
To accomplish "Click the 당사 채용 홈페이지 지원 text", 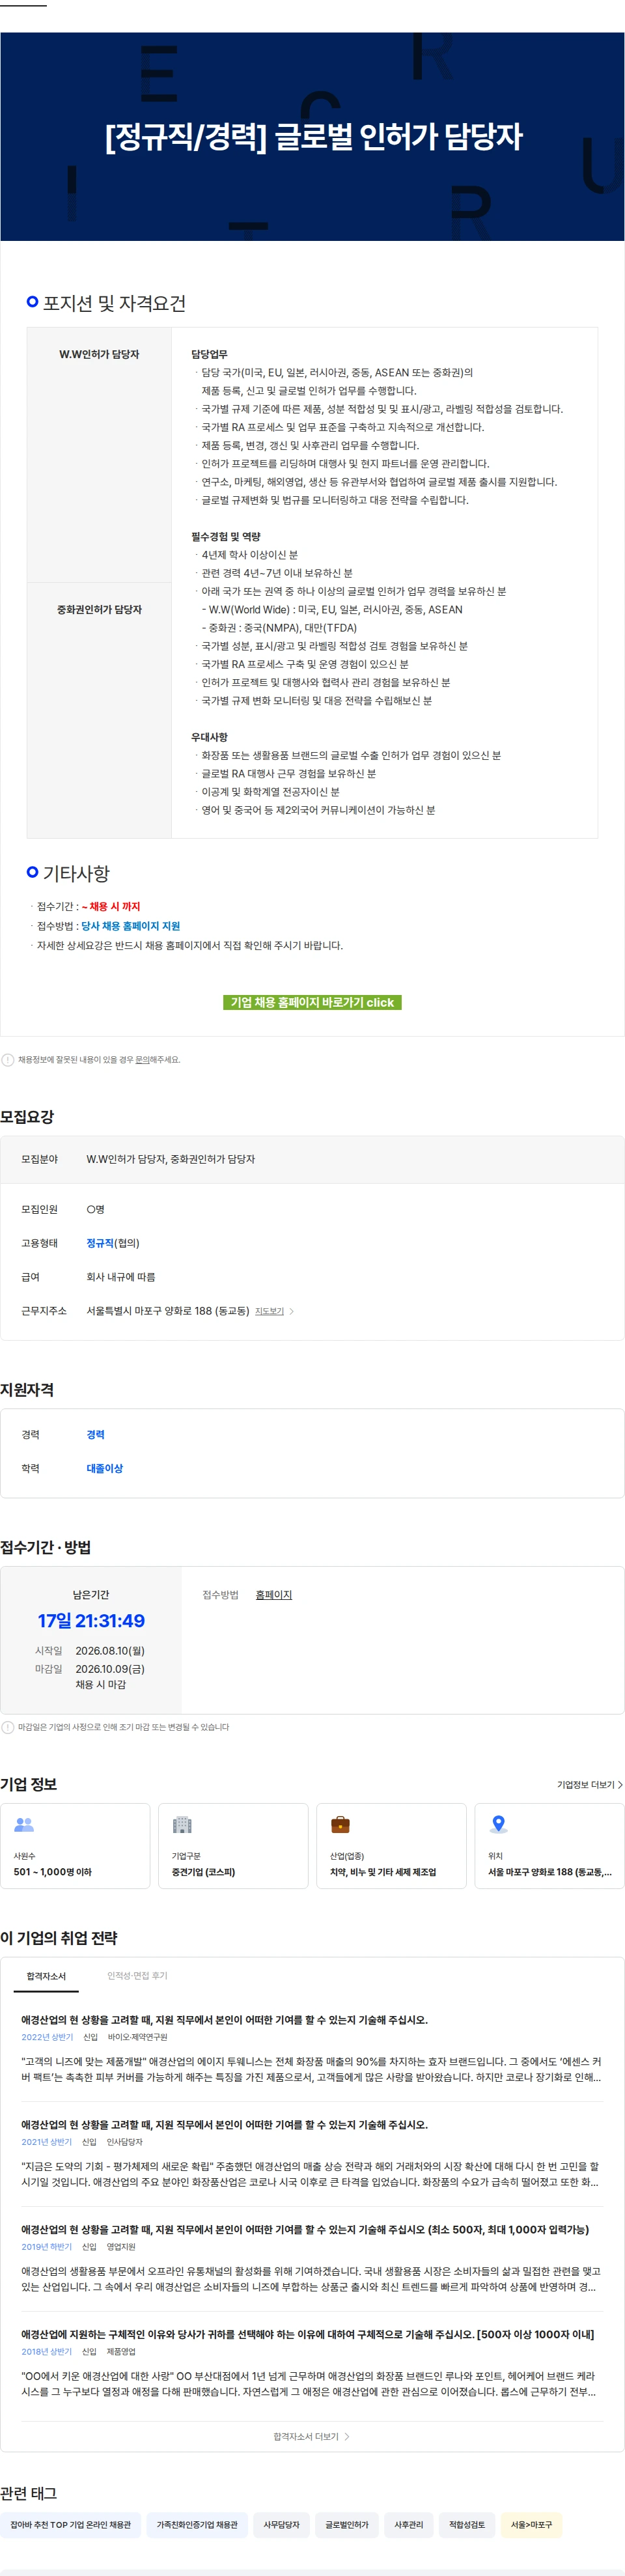I will click(x=131, y=926).
